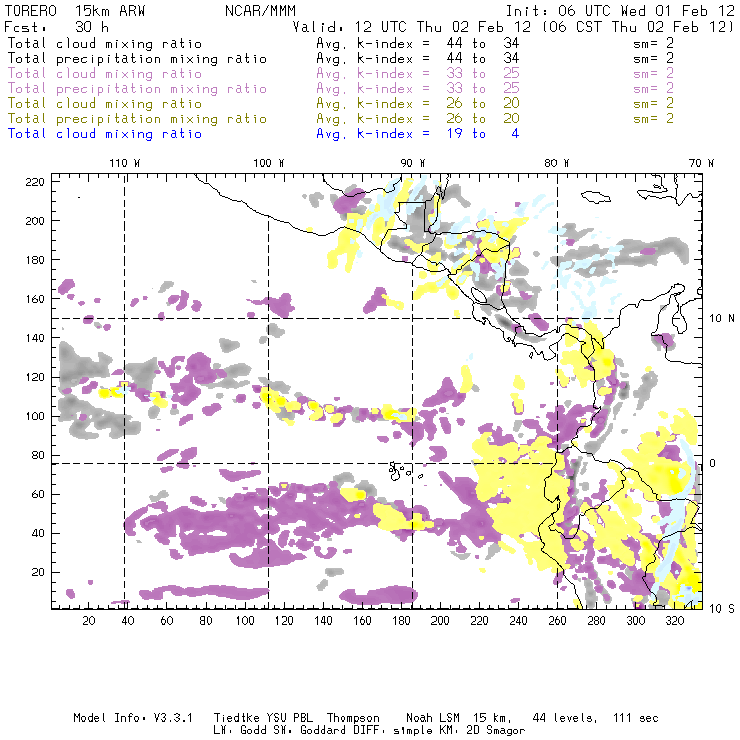Viewport: 740px width, 740px height.
Task: Click the "60" tick label on vertical axis
Action: coord(38,494)
